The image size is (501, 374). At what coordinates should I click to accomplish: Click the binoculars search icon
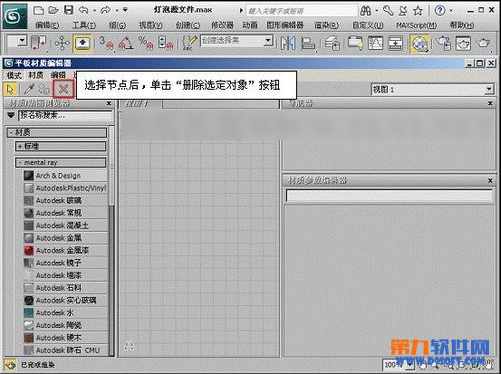[366, 11]
